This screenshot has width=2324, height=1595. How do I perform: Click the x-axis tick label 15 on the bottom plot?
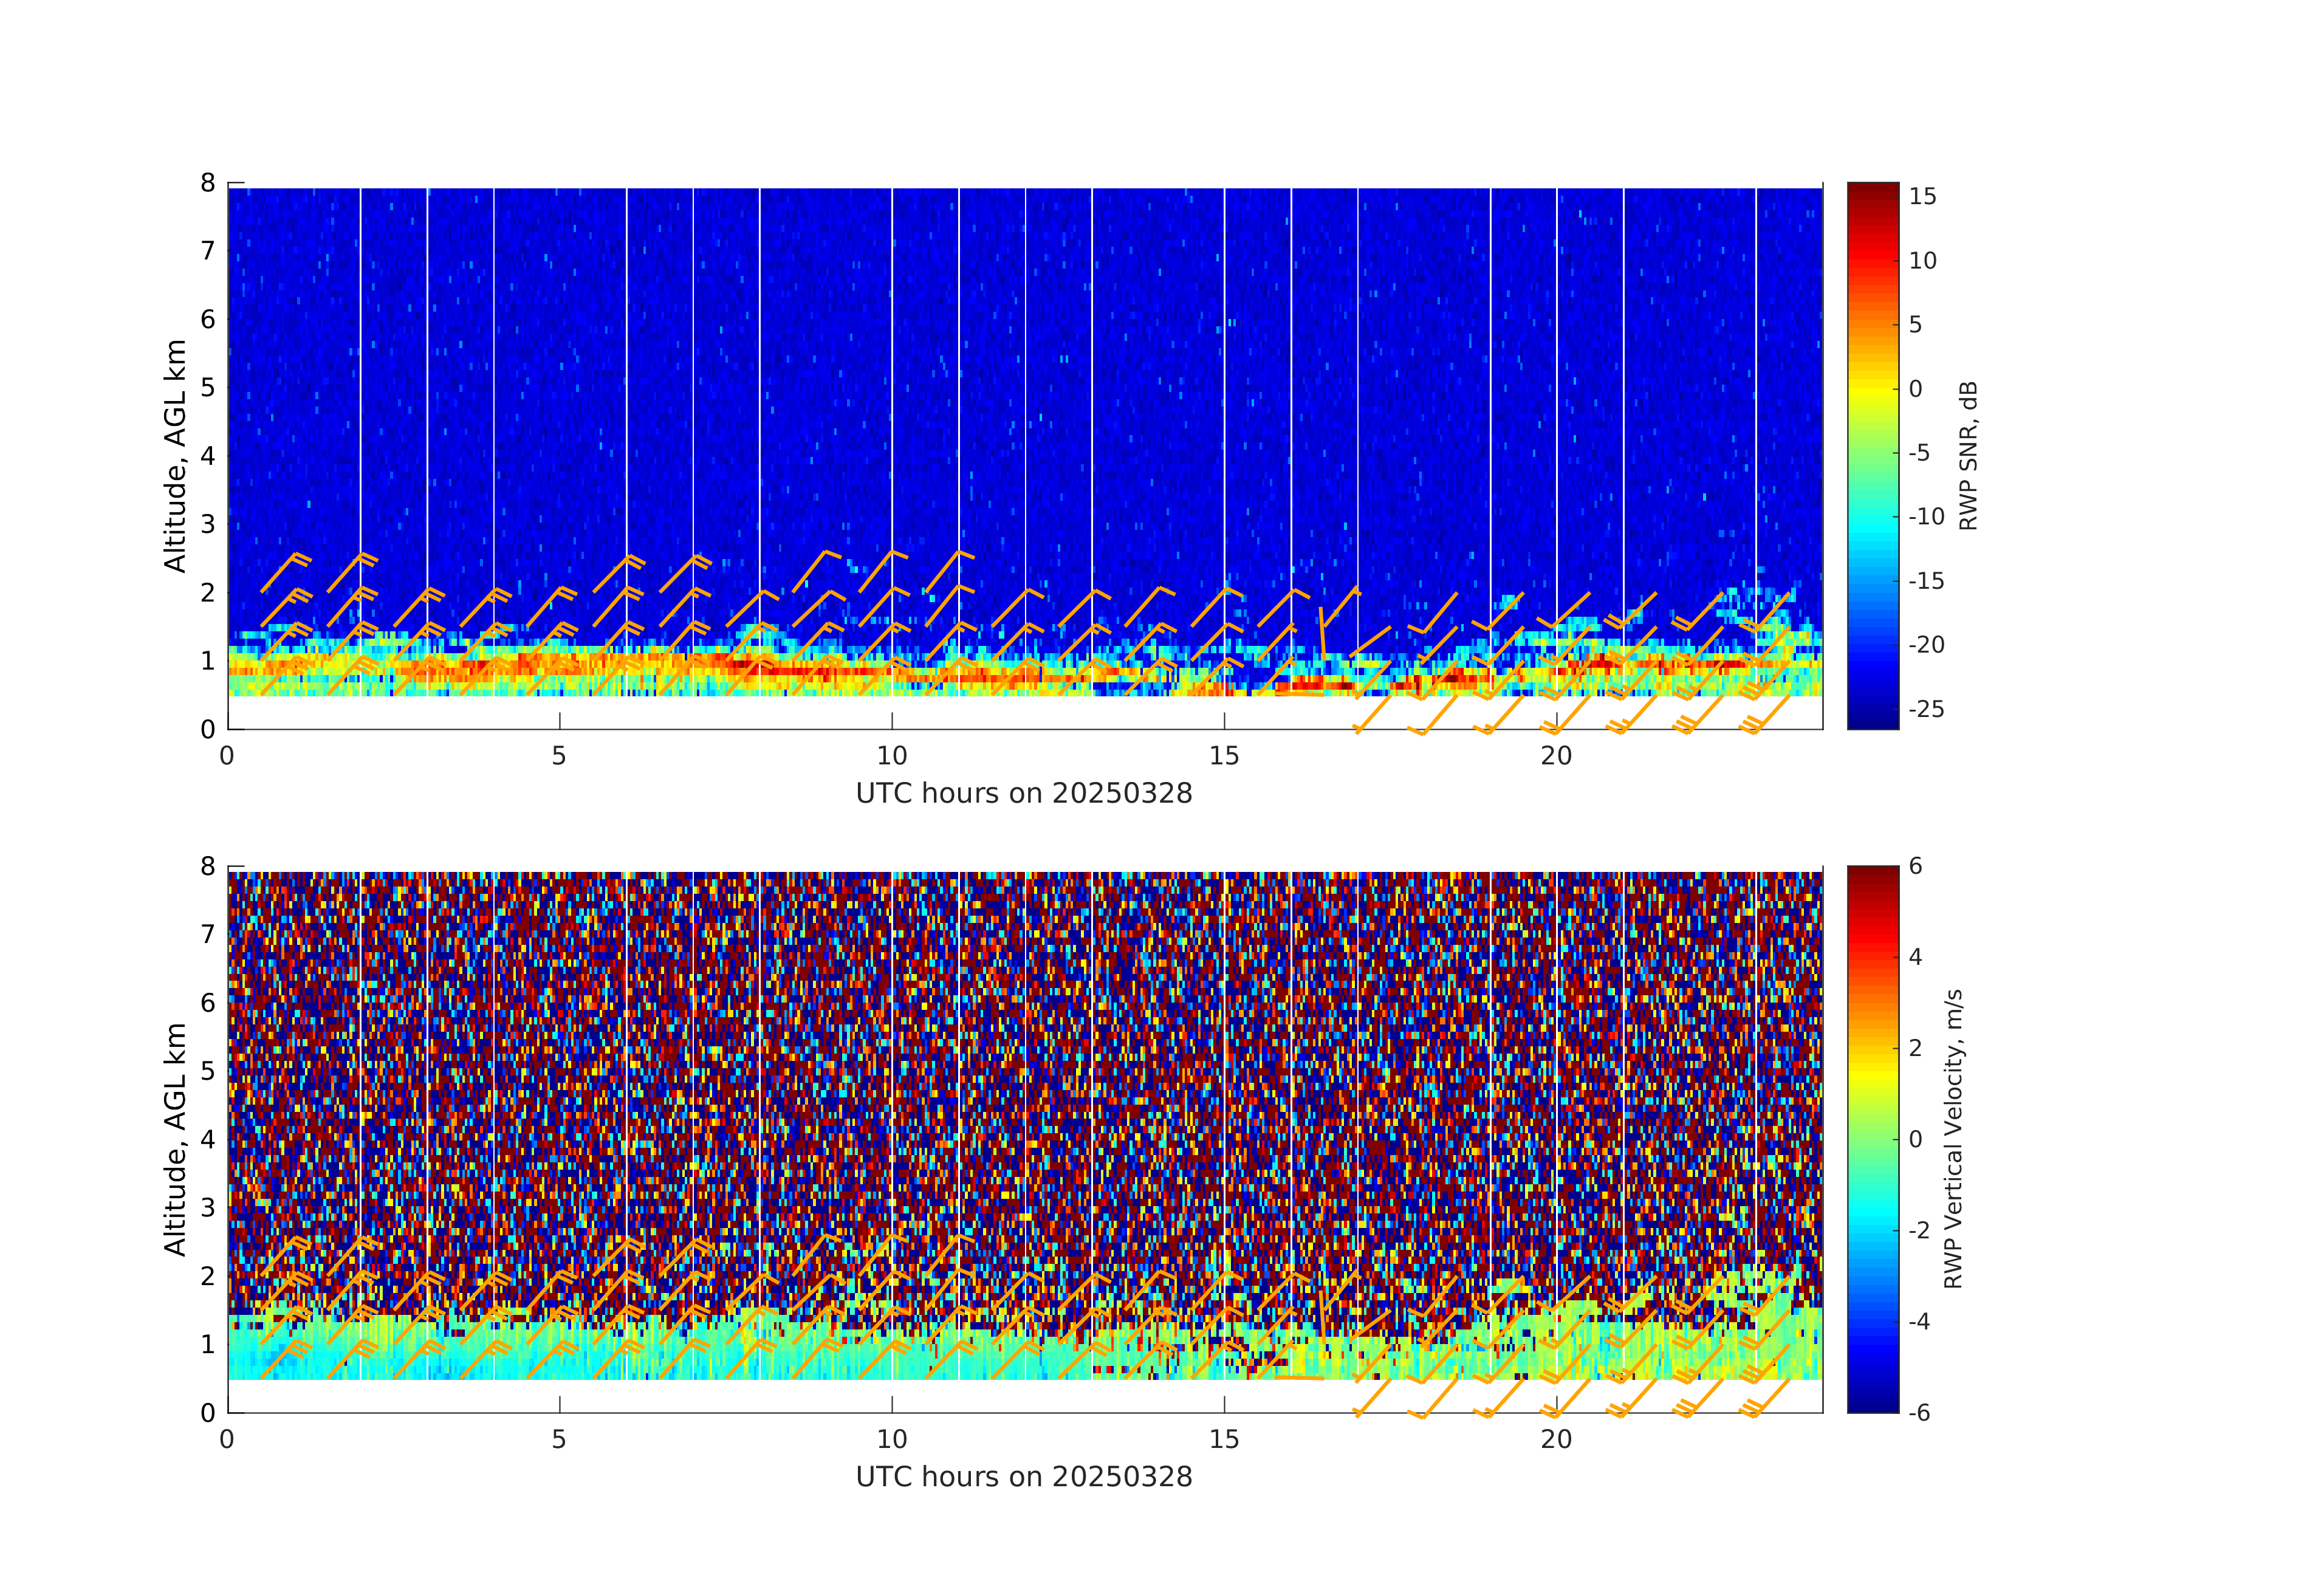[x=1224, y=1440]
